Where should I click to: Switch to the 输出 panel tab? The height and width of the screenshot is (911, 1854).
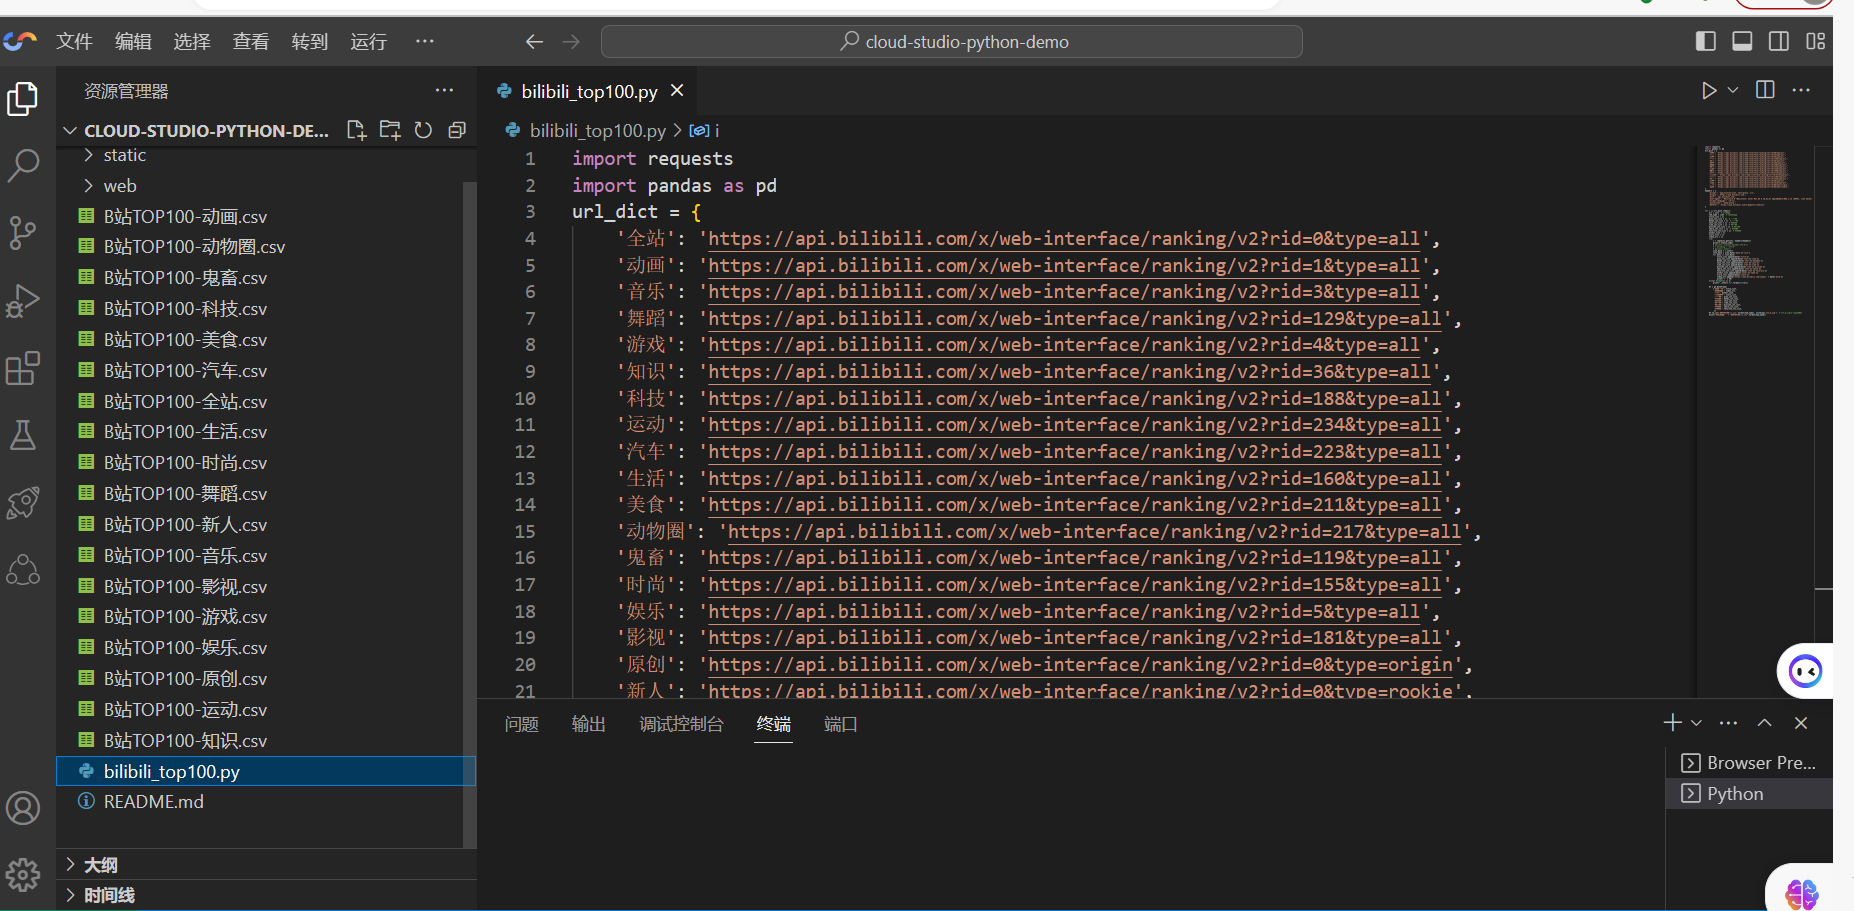point(589,724)
